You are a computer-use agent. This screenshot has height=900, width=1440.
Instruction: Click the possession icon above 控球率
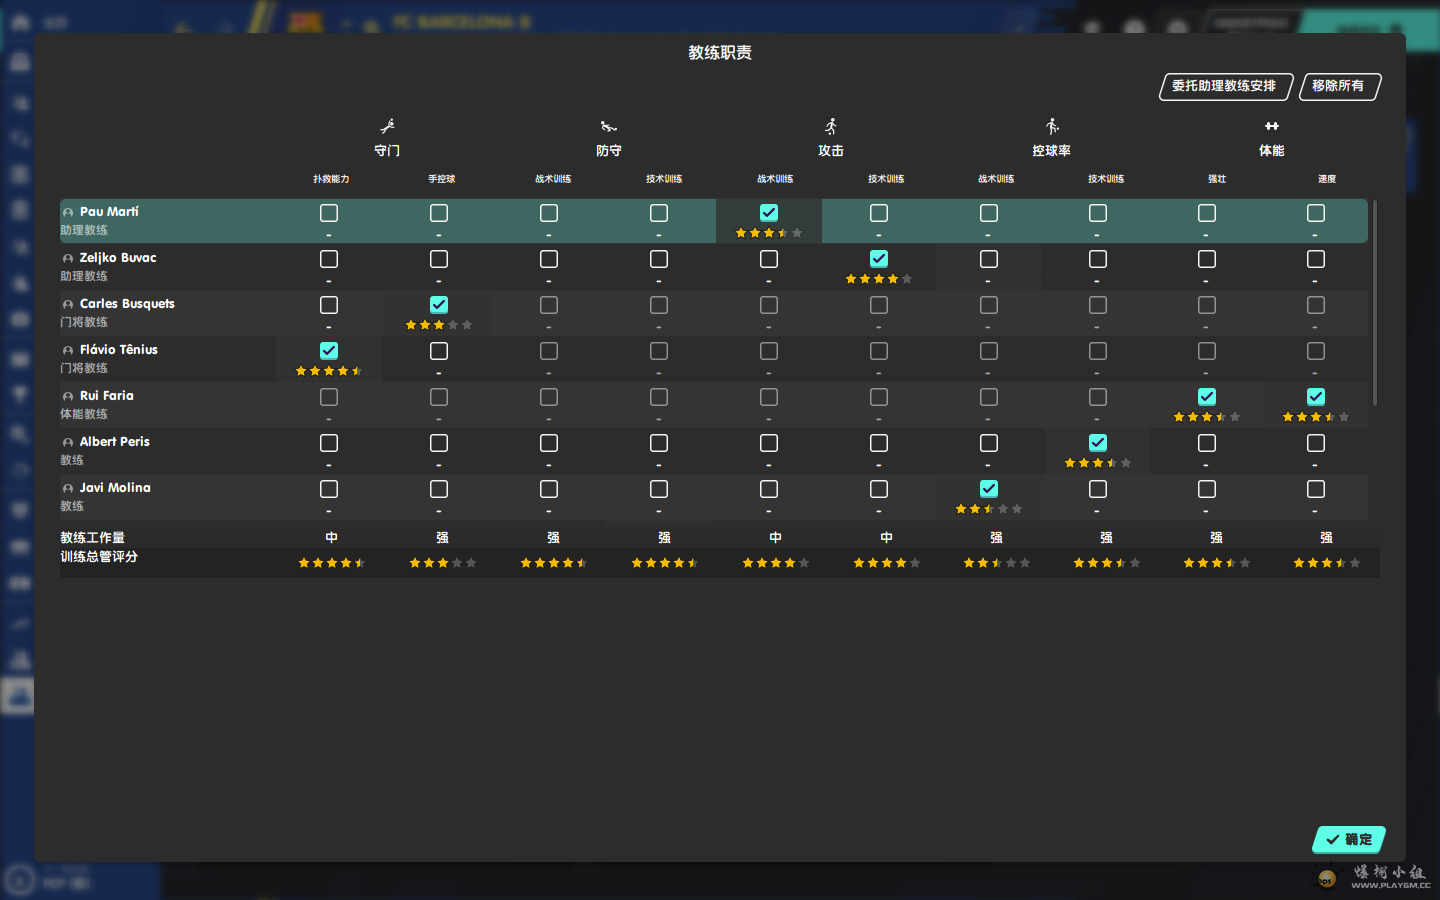click(1051, 126)
